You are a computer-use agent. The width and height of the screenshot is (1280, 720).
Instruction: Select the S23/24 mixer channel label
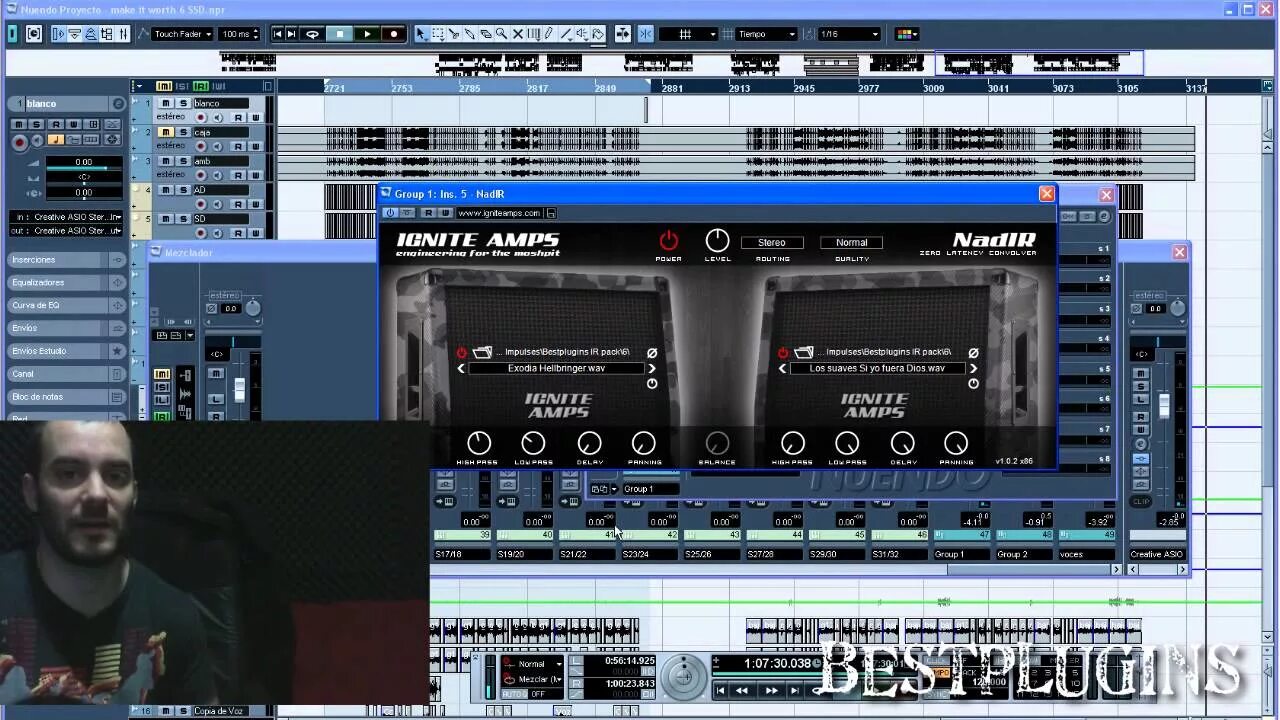click(650, 554)
